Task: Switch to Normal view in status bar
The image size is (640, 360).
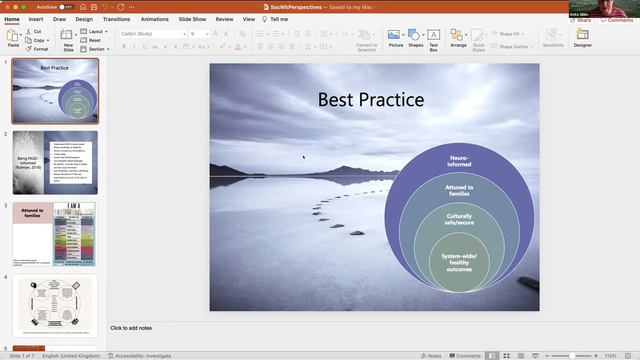Action: [x=493, y=356]
